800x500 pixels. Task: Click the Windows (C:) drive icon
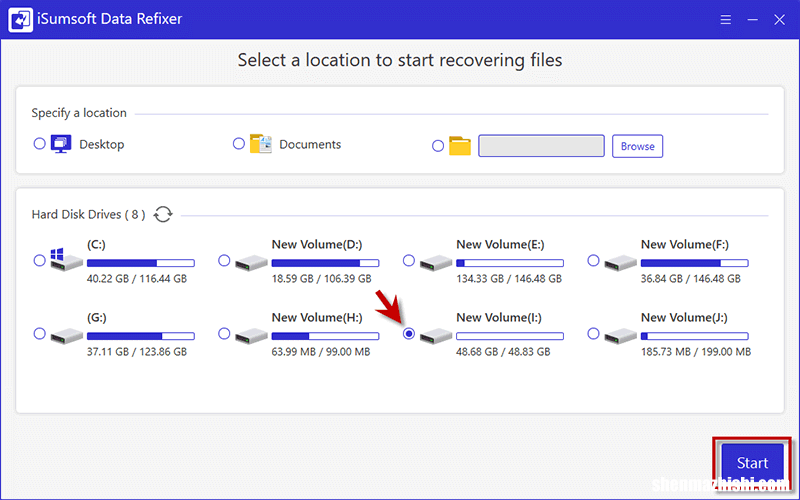[x=66, y=260]
